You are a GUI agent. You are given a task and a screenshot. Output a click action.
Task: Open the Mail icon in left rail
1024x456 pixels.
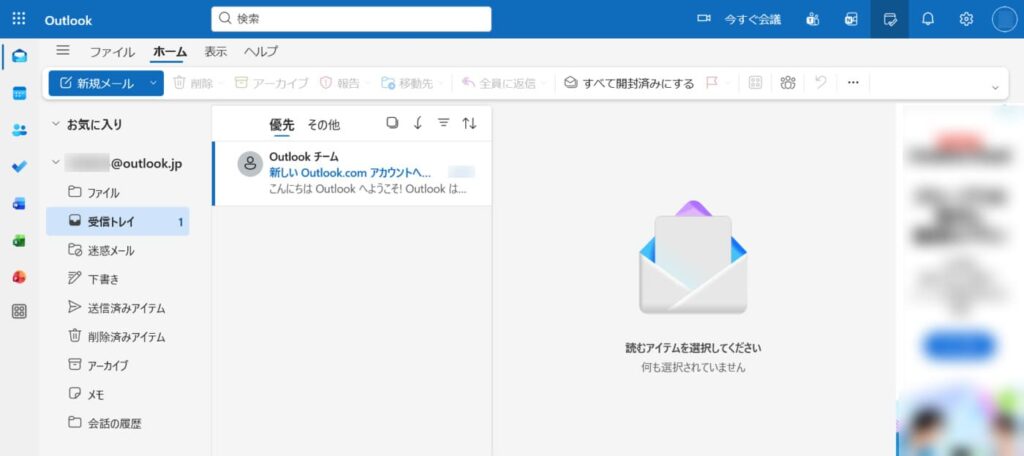tap(19, 56)
